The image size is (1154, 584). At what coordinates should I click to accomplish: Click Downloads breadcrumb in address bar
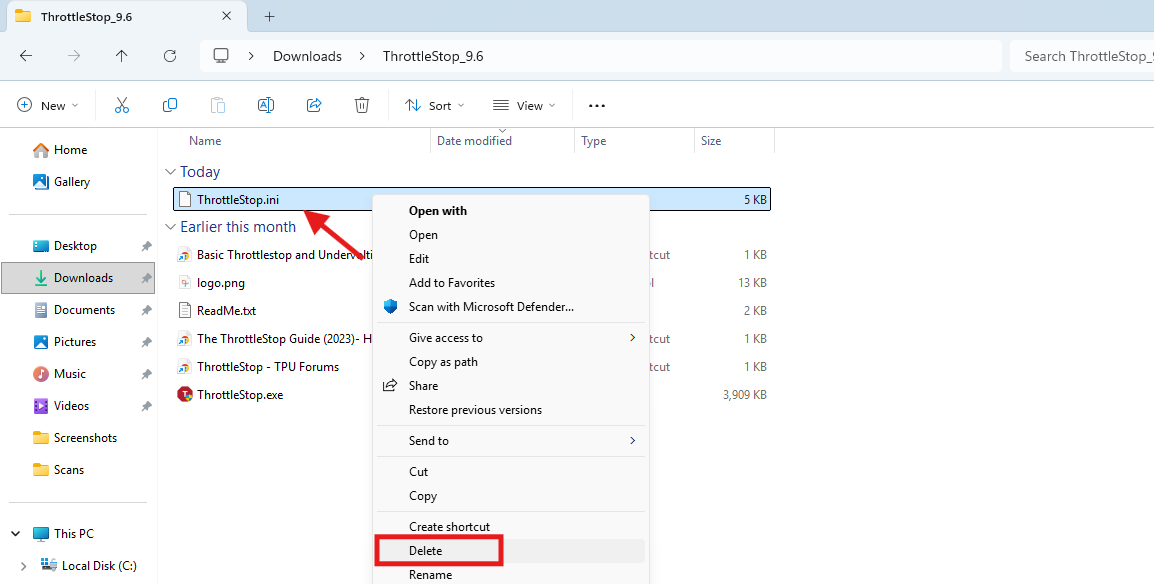pos(308,57)
